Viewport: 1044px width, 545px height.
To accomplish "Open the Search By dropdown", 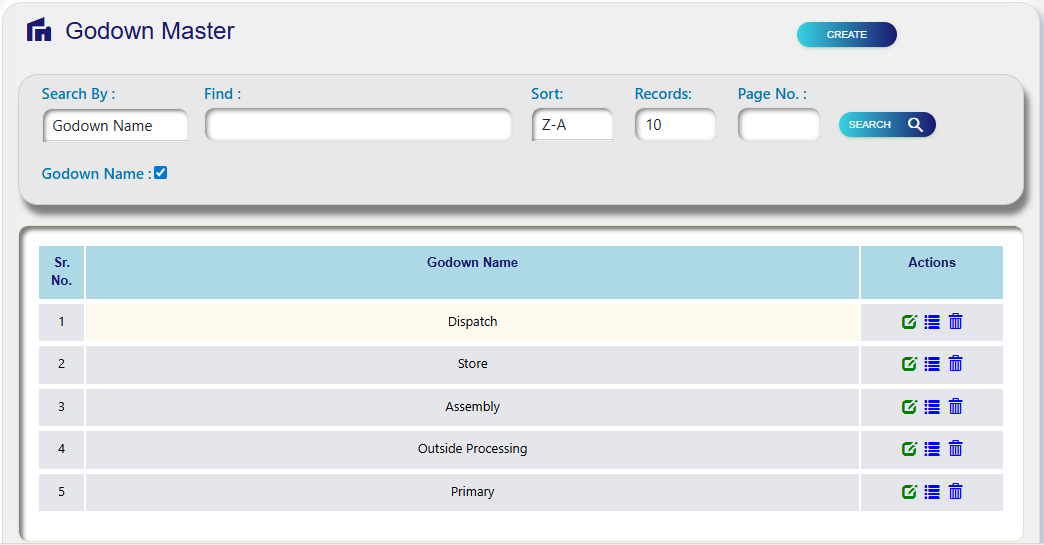I will tap(116, 126).
